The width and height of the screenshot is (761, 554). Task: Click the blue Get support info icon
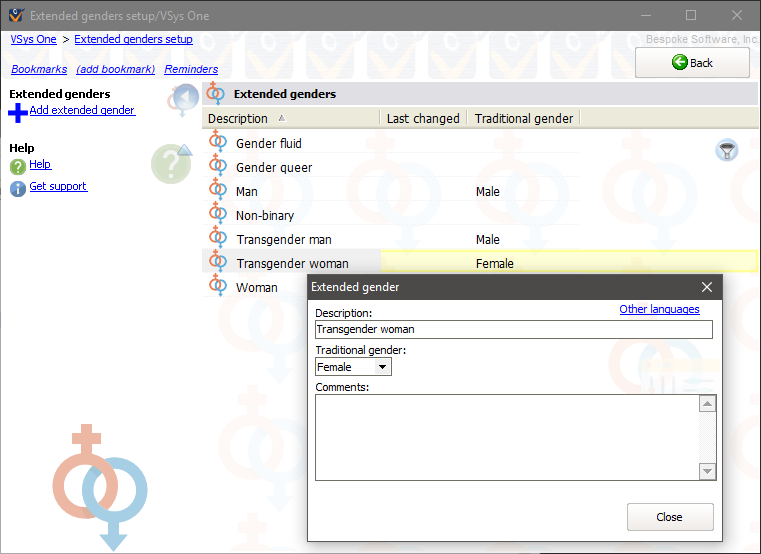17,189
